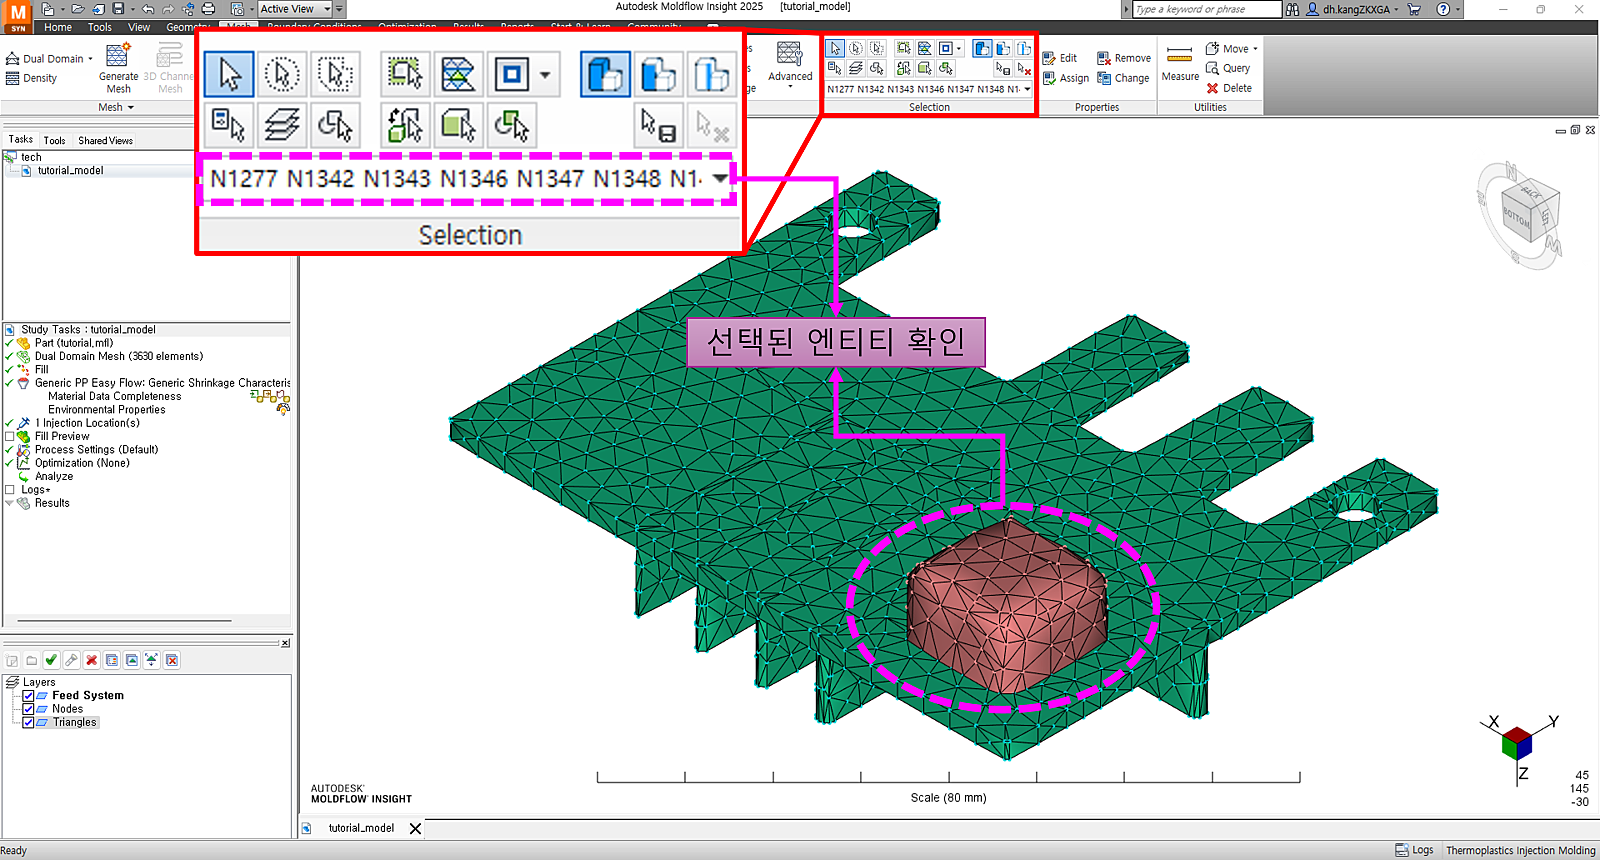Click the Expand layer icon in Layers toolbar

pyautogui.click(x=151, y=660)
